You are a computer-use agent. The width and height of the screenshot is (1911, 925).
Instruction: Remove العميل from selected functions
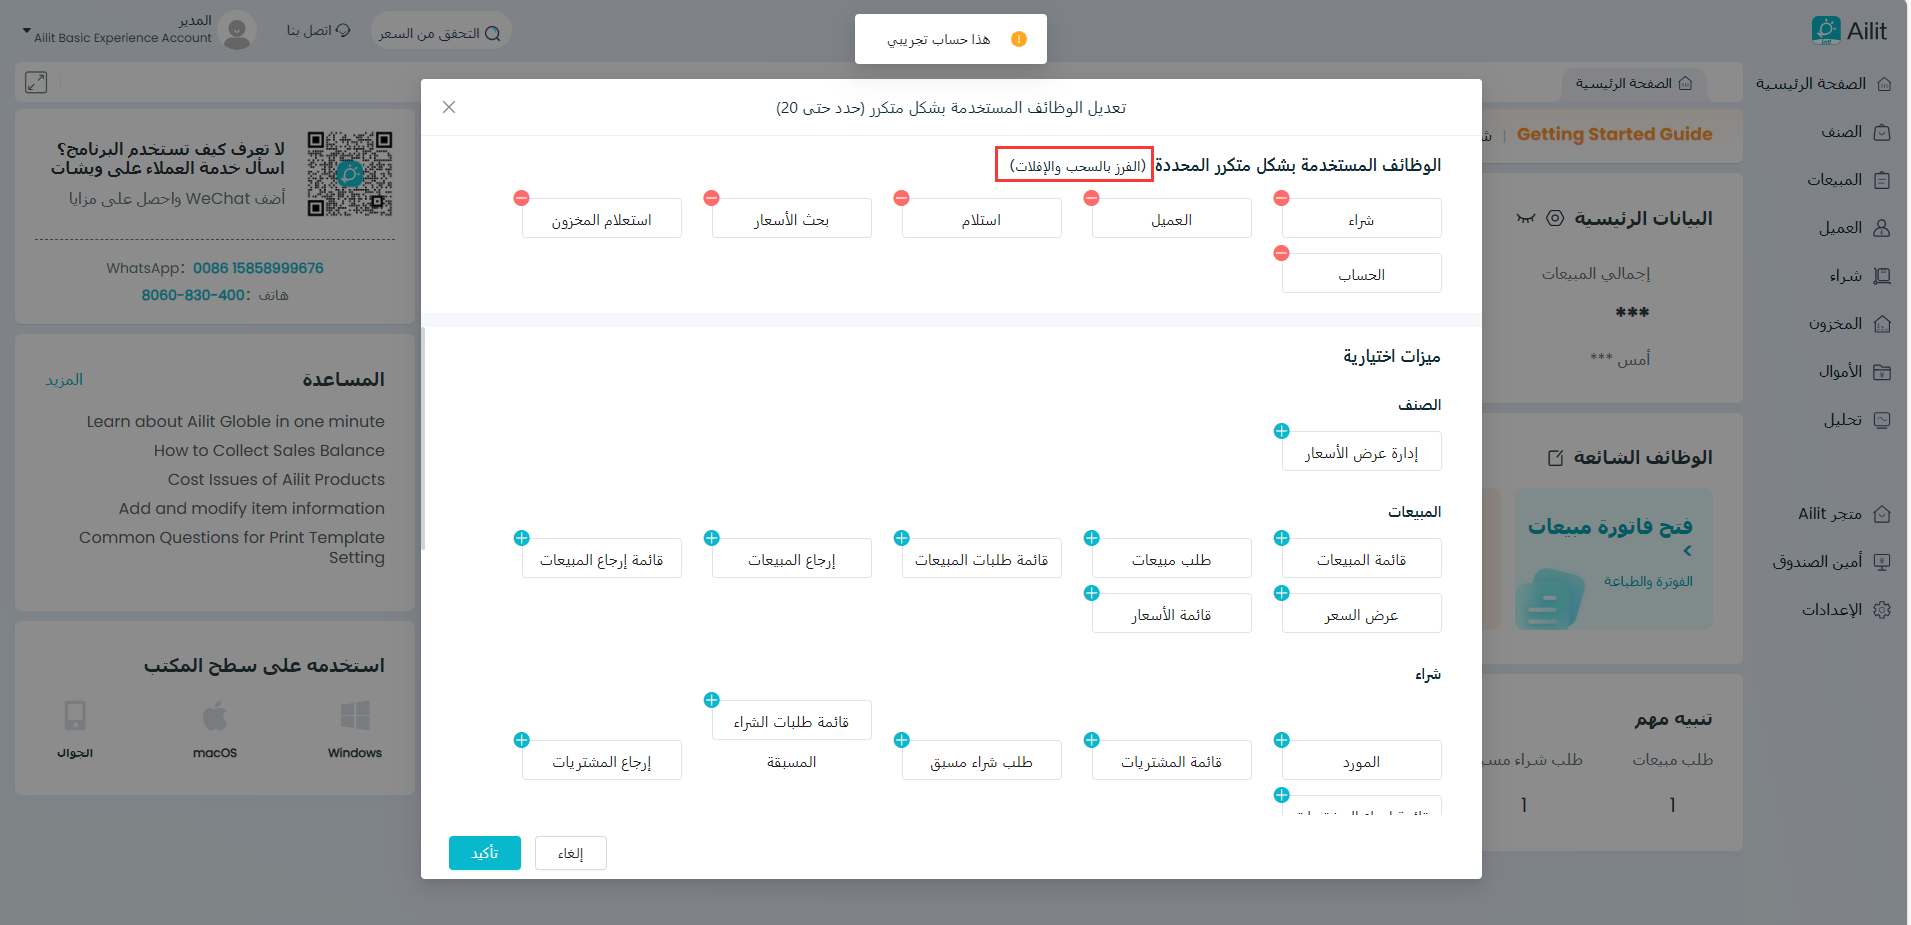coord(1091,198)
